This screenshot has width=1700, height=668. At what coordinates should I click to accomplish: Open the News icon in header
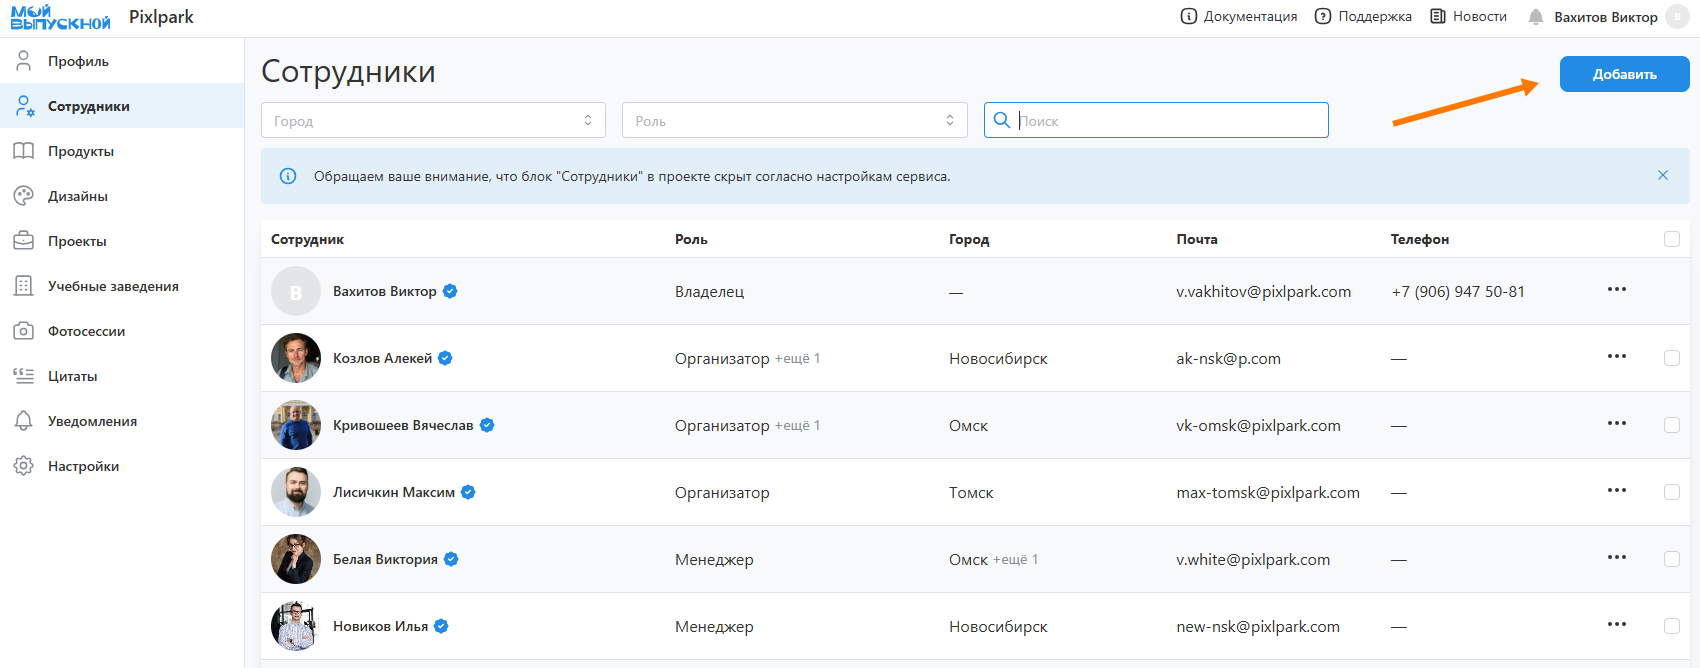point(1438,16)
